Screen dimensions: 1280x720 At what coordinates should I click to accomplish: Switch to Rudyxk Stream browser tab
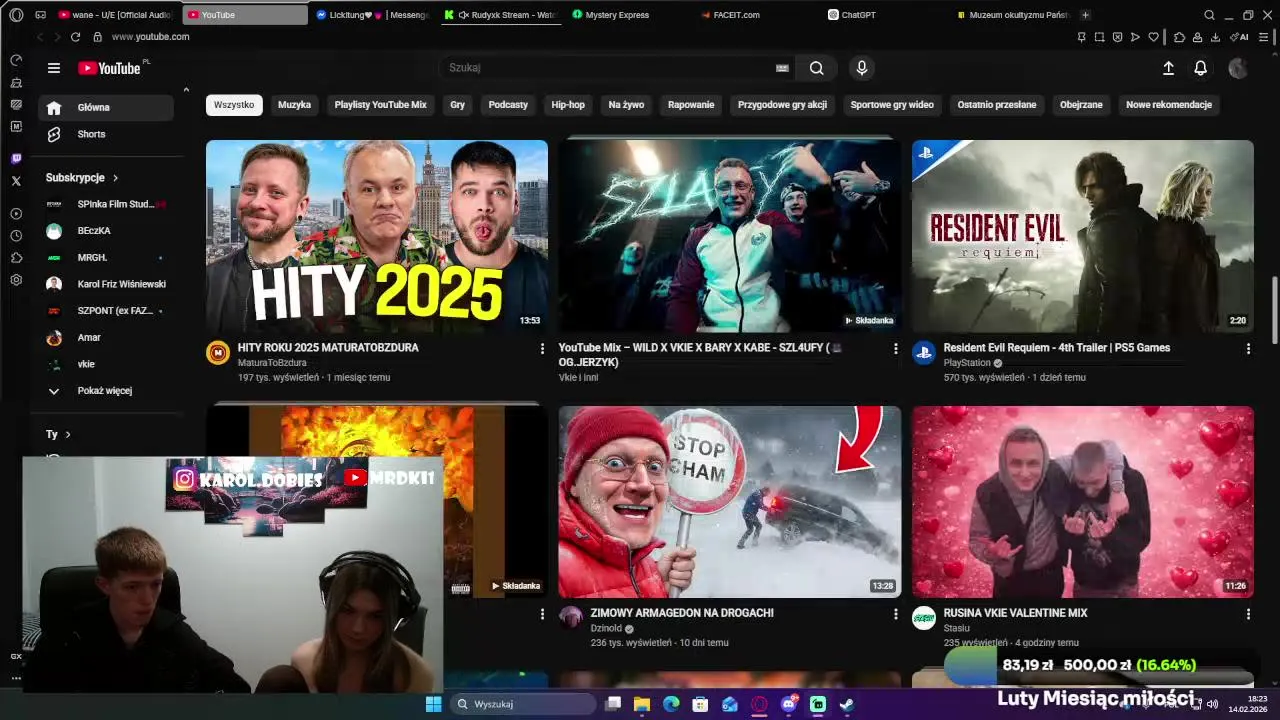[500, 15]
